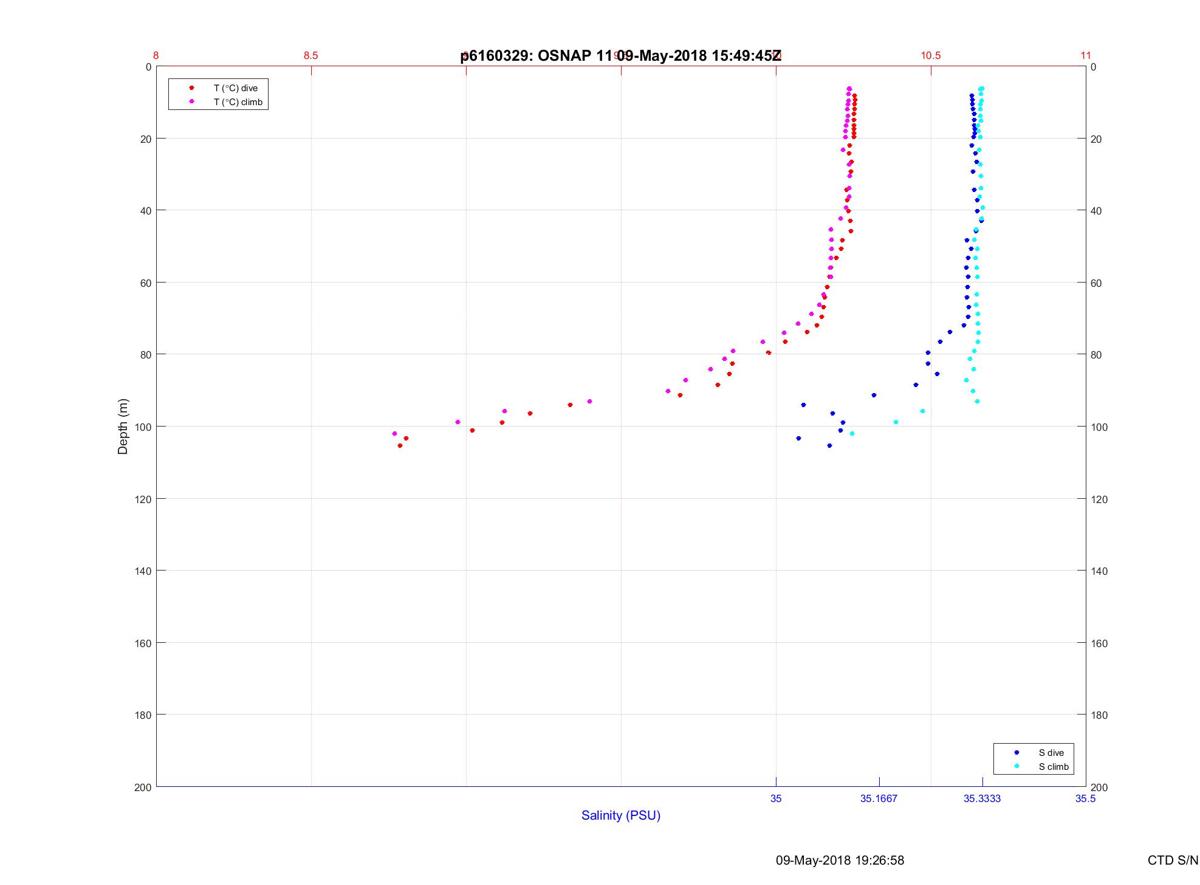
Task: Click the dark blue marker in salinity legend
Action: click(x=1016, y=752)
